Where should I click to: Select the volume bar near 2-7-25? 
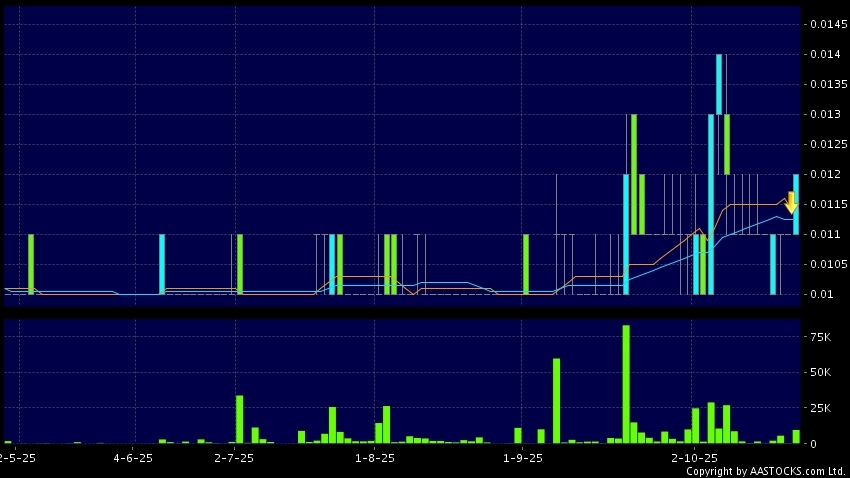[240, 418]
